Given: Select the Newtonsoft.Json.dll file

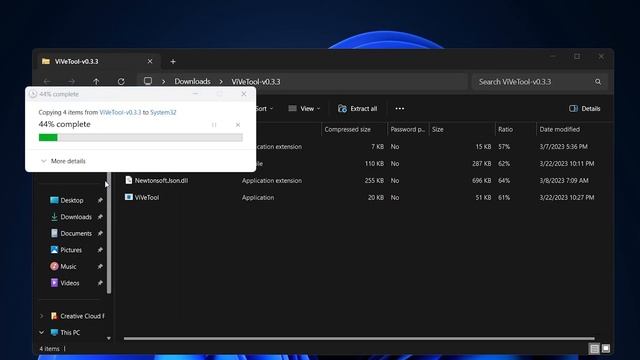Looking at the screenshot, I should pyautogui.click(x=161, y=180).
